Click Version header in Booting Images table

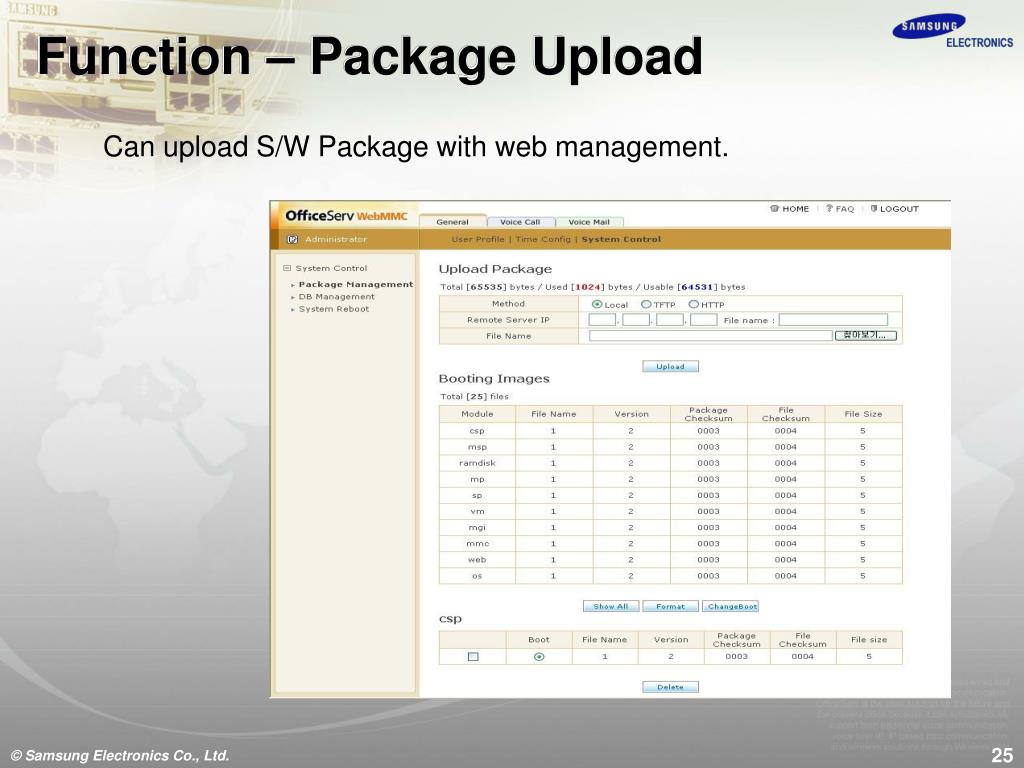[632, 414]
